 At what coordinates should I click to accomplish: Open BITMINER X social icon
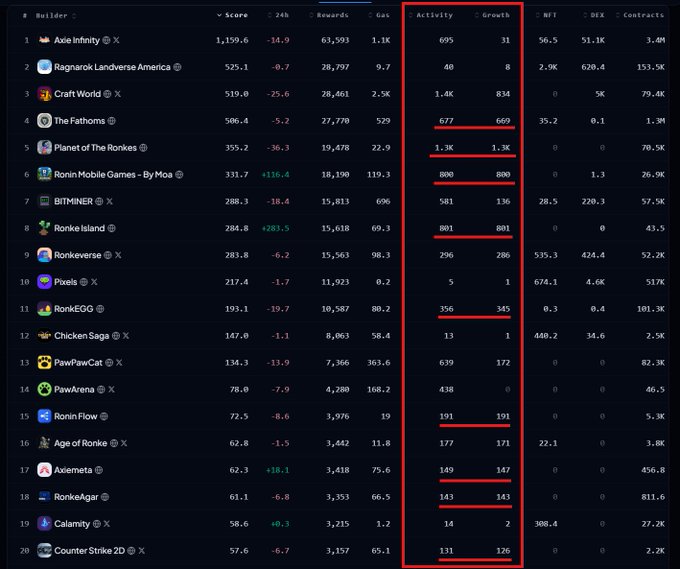point(109,202)
